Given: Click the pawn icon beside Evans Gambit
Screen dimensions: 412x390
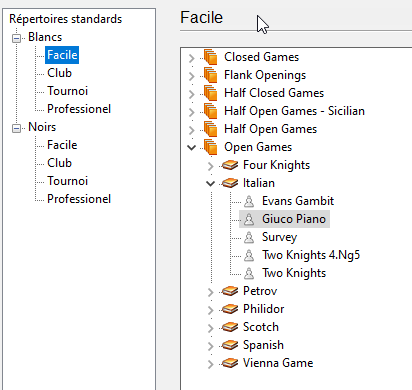Looking at the screenshot, I should point(249,201).
